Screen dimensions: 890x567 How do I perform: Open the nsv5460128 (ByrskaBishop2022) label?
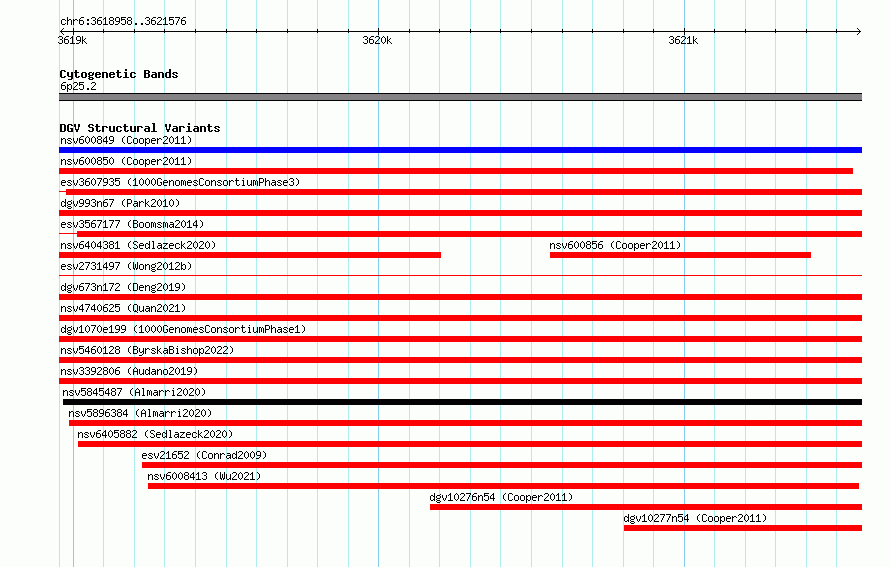147,350
